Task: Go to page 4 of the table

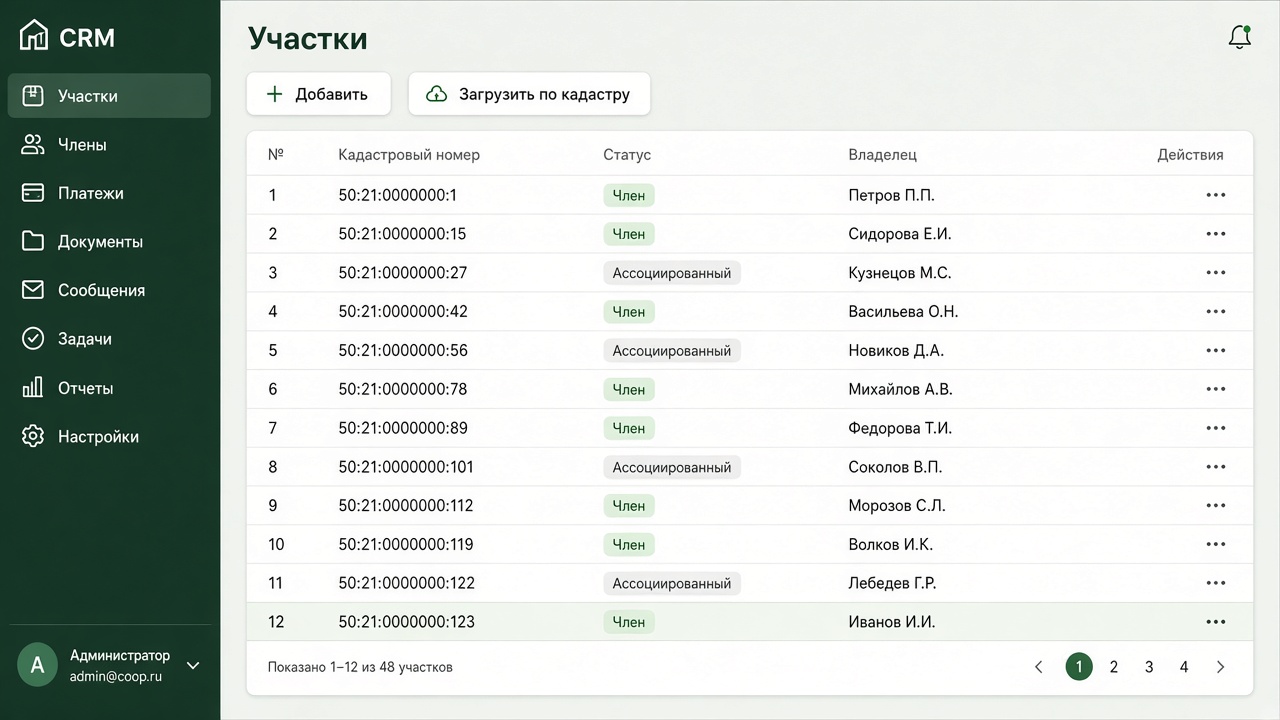Action: tap(1184, 667)
